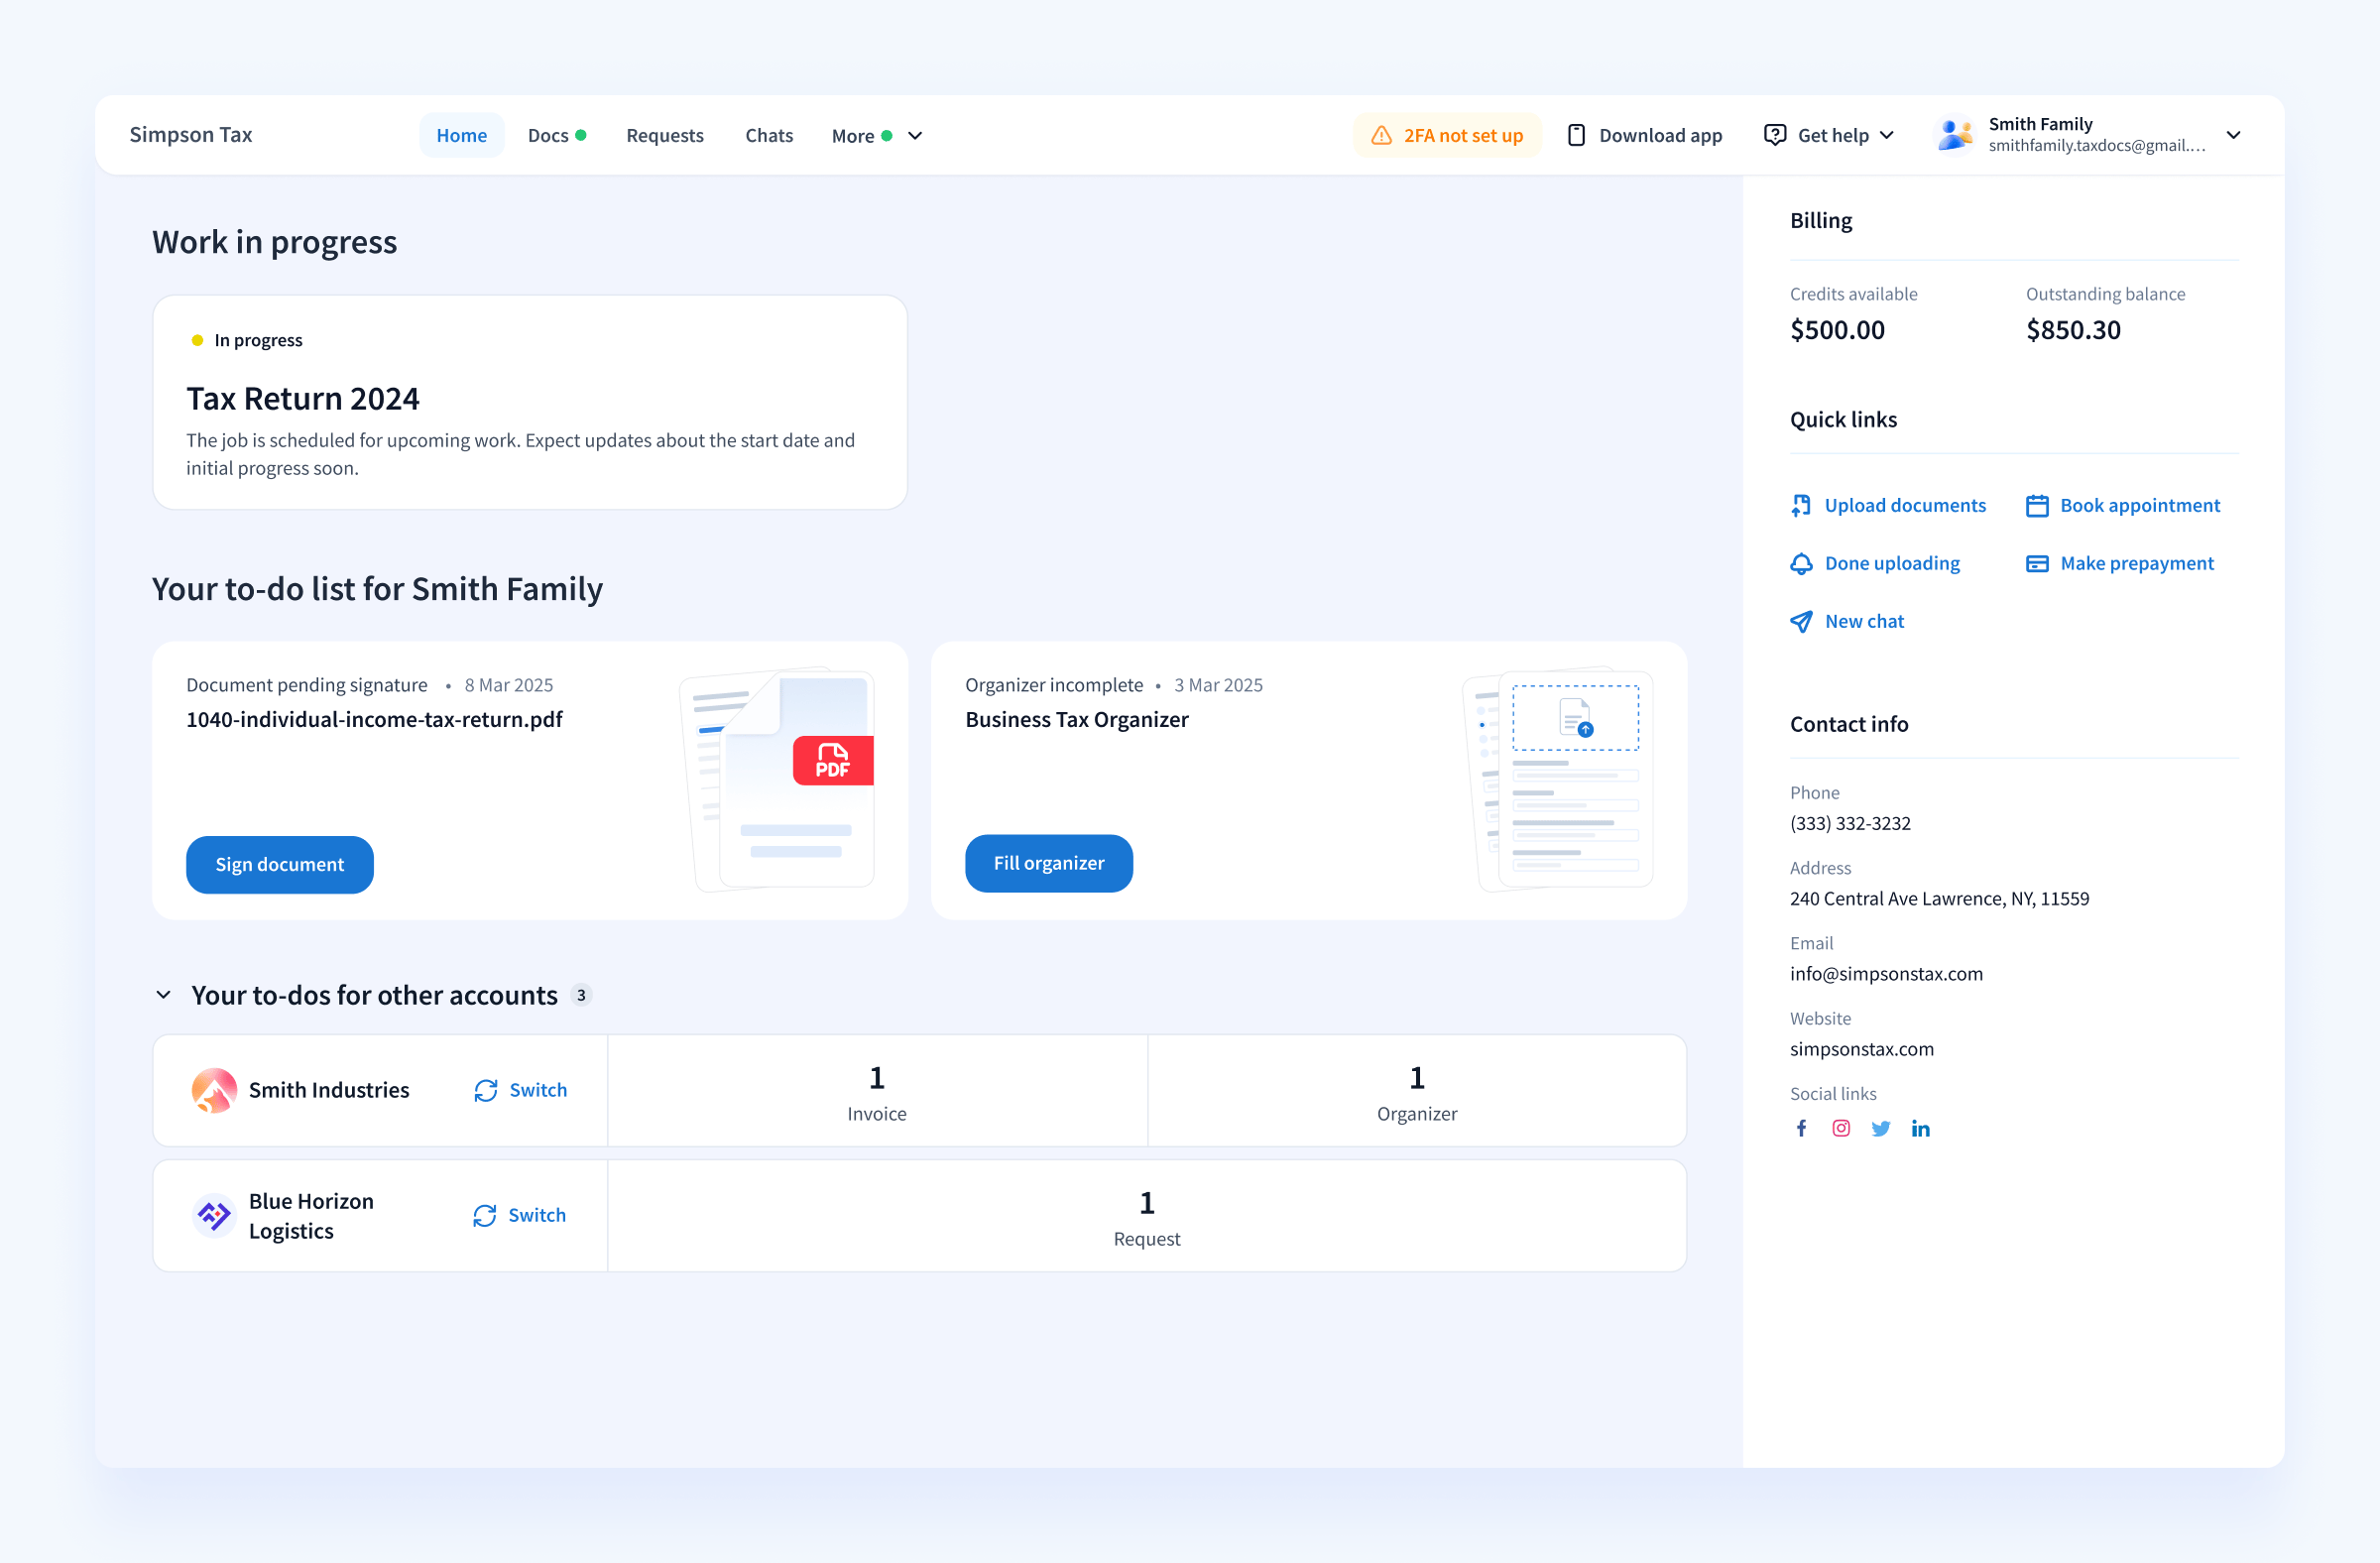Open the Chats tab

click(x=769, y=135)
